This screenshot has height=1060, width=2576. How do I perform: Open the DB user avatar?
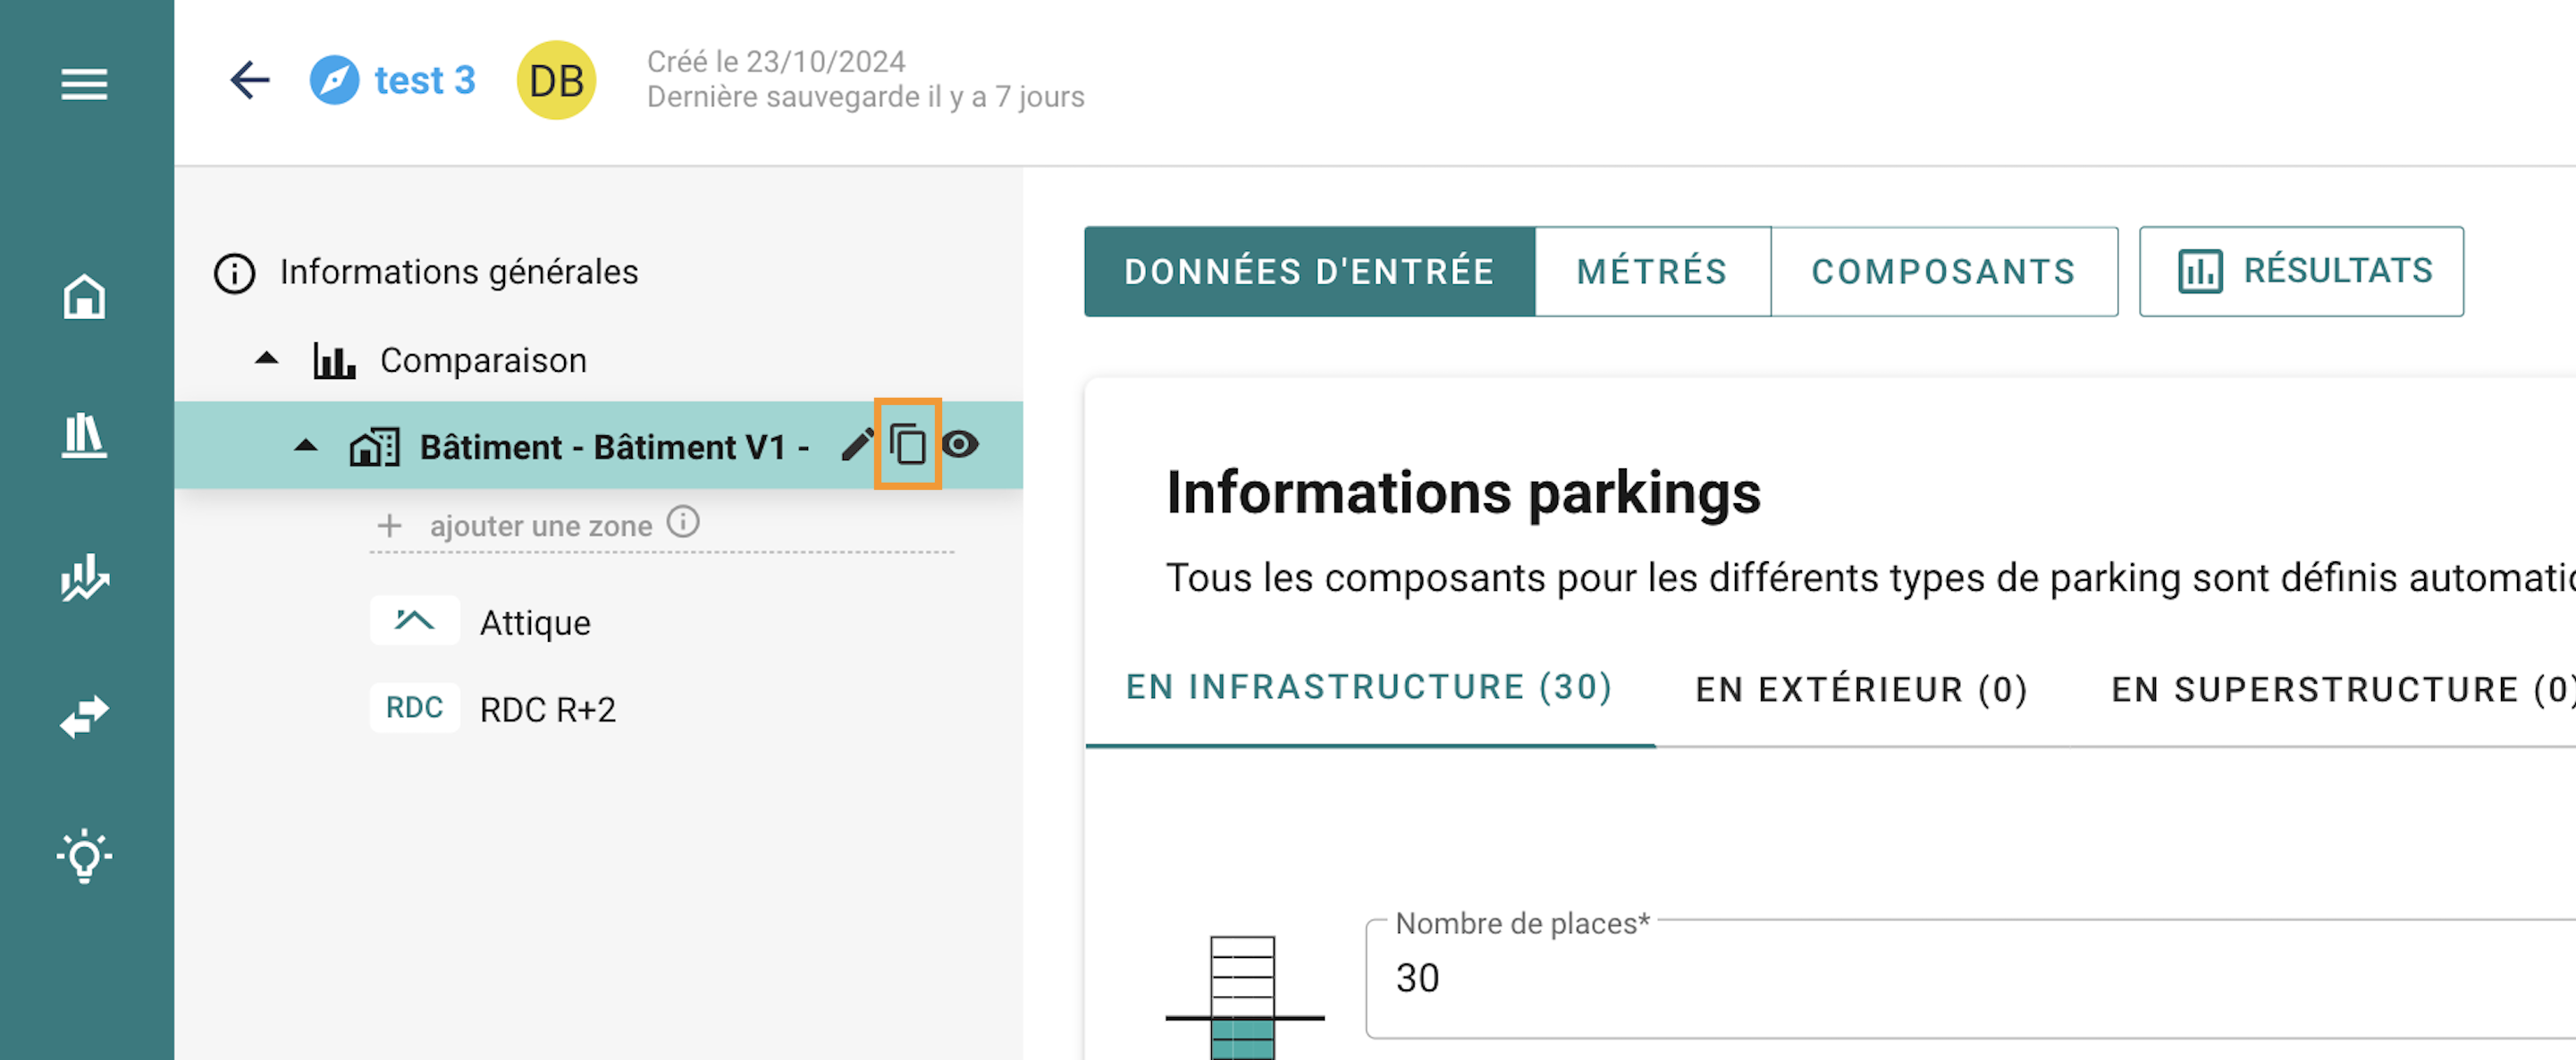coord(556,80)
